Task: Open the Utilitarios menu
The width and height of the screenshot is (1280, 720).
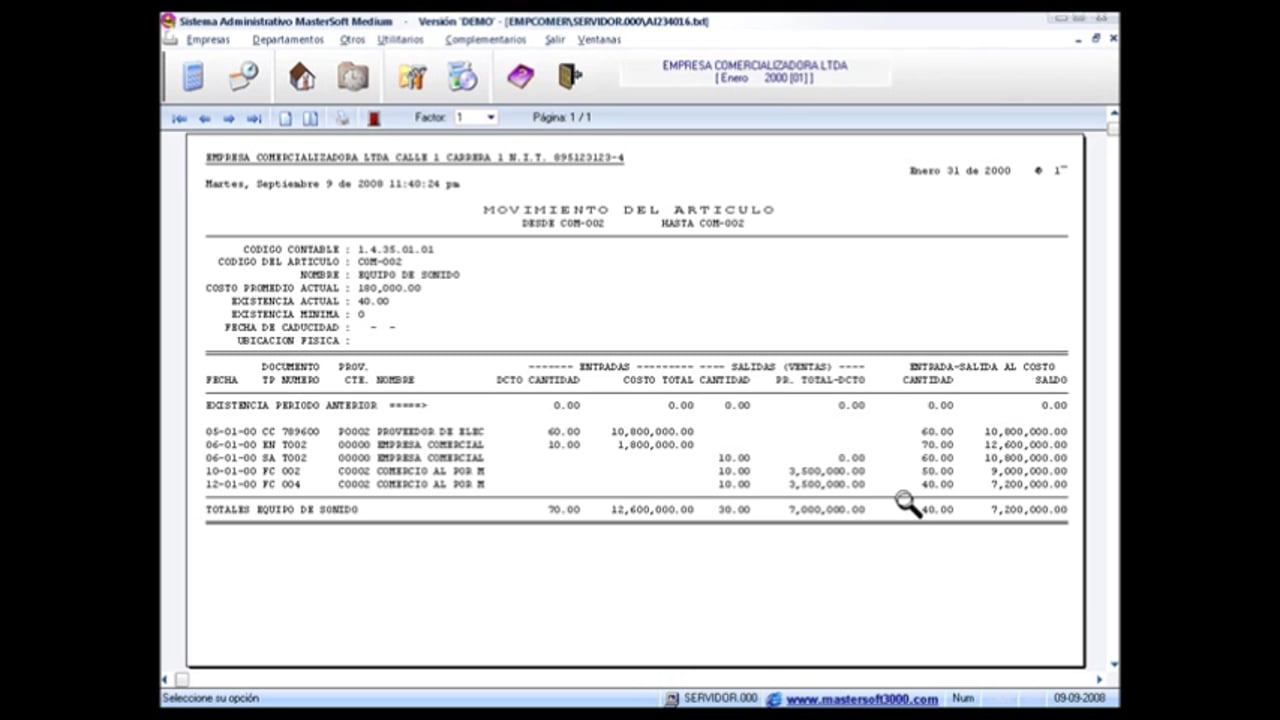Action: 400,40
